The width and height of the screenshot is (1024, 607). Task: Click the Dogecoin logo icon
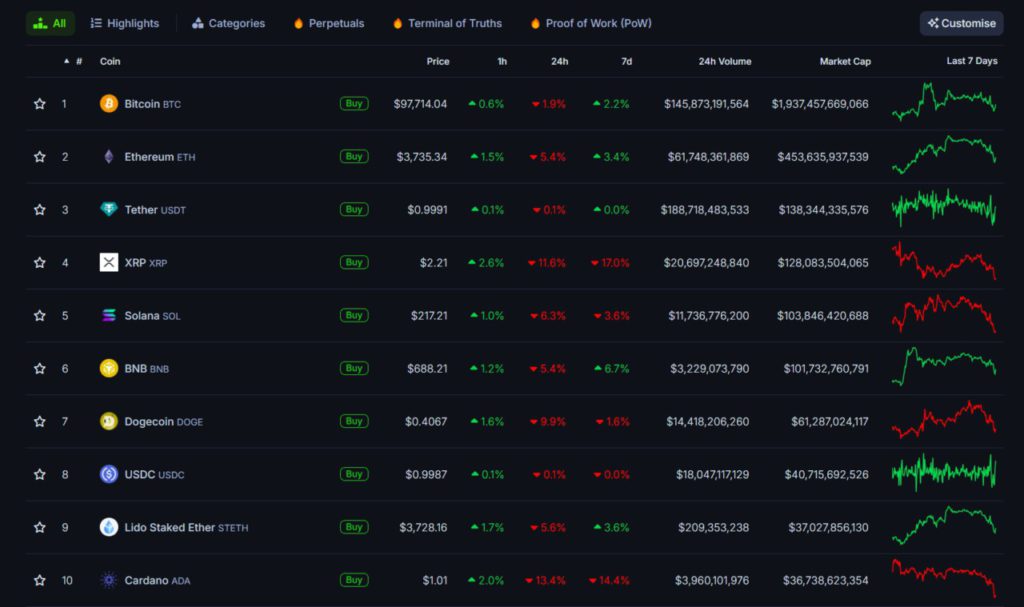point(109,421)
